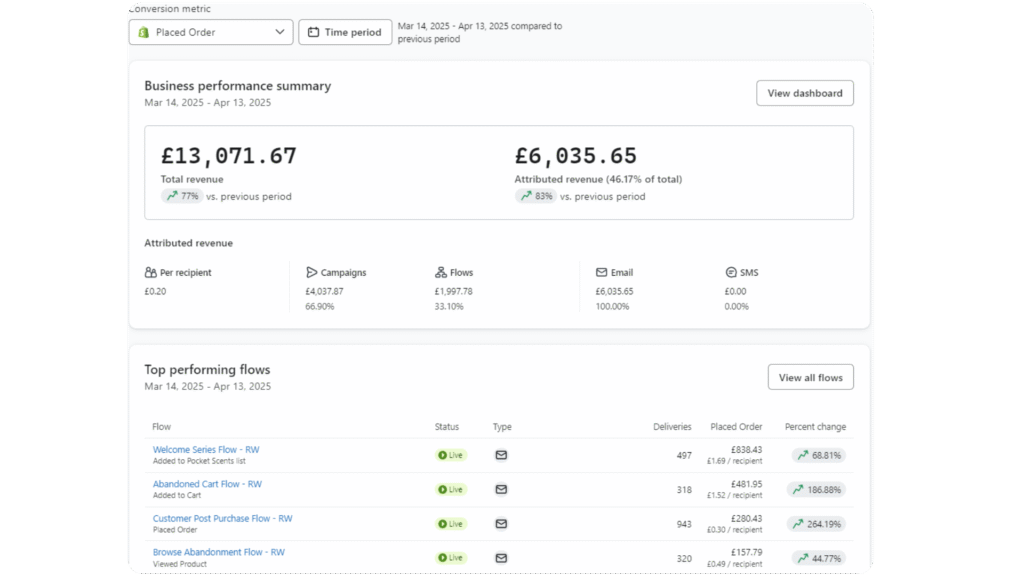Click the Placed Order column header
The height and width of the screenshot is (576, 1024).
(736, 426)
